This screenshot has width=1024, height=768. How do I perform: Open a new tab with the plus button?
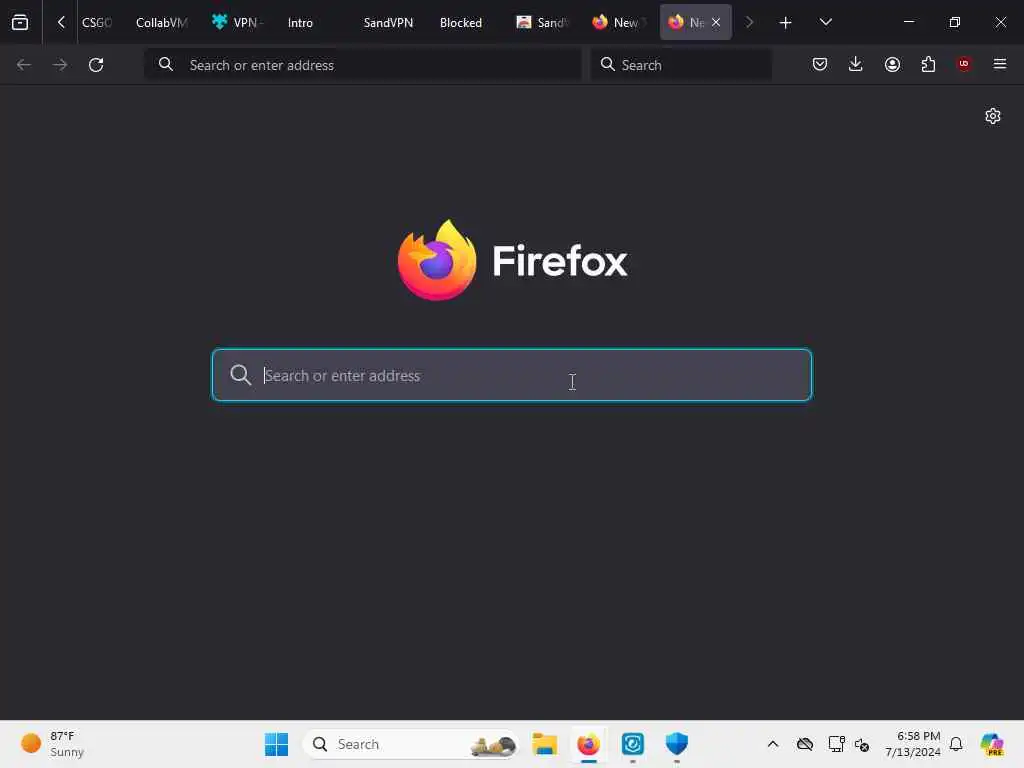(785, 22)
